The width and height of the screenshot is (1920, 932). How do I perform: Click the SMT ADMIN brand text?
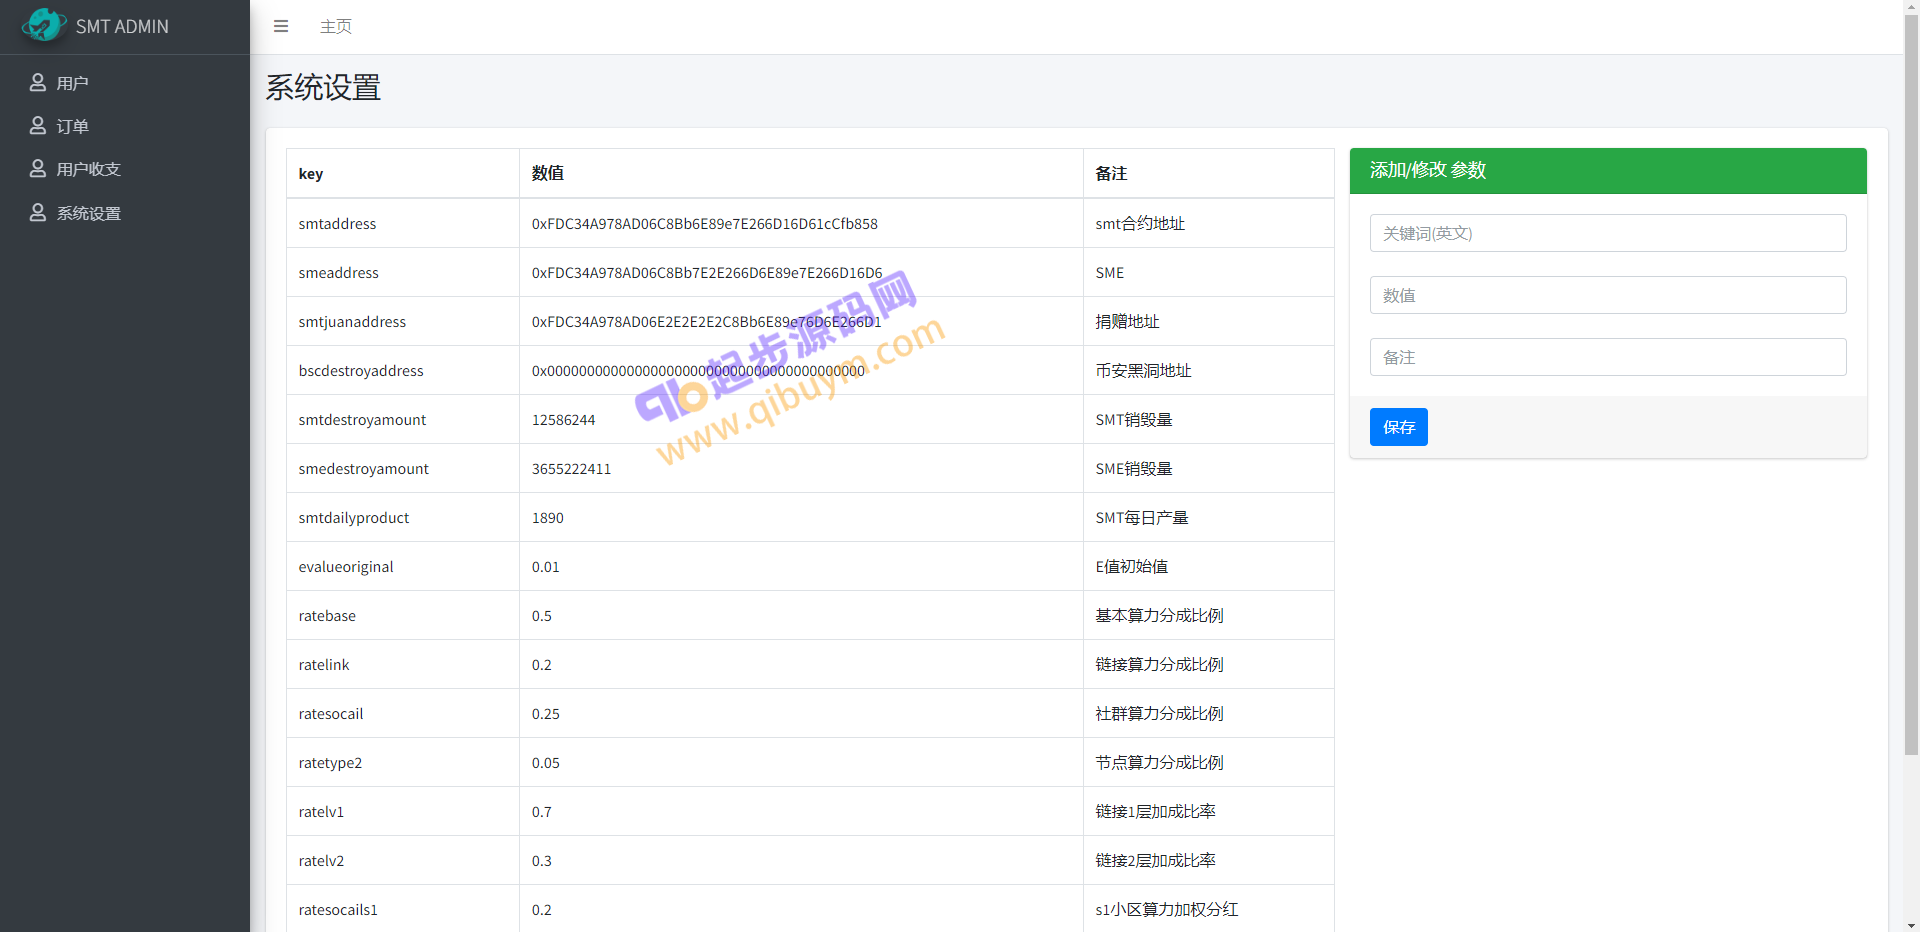[122, 26]
